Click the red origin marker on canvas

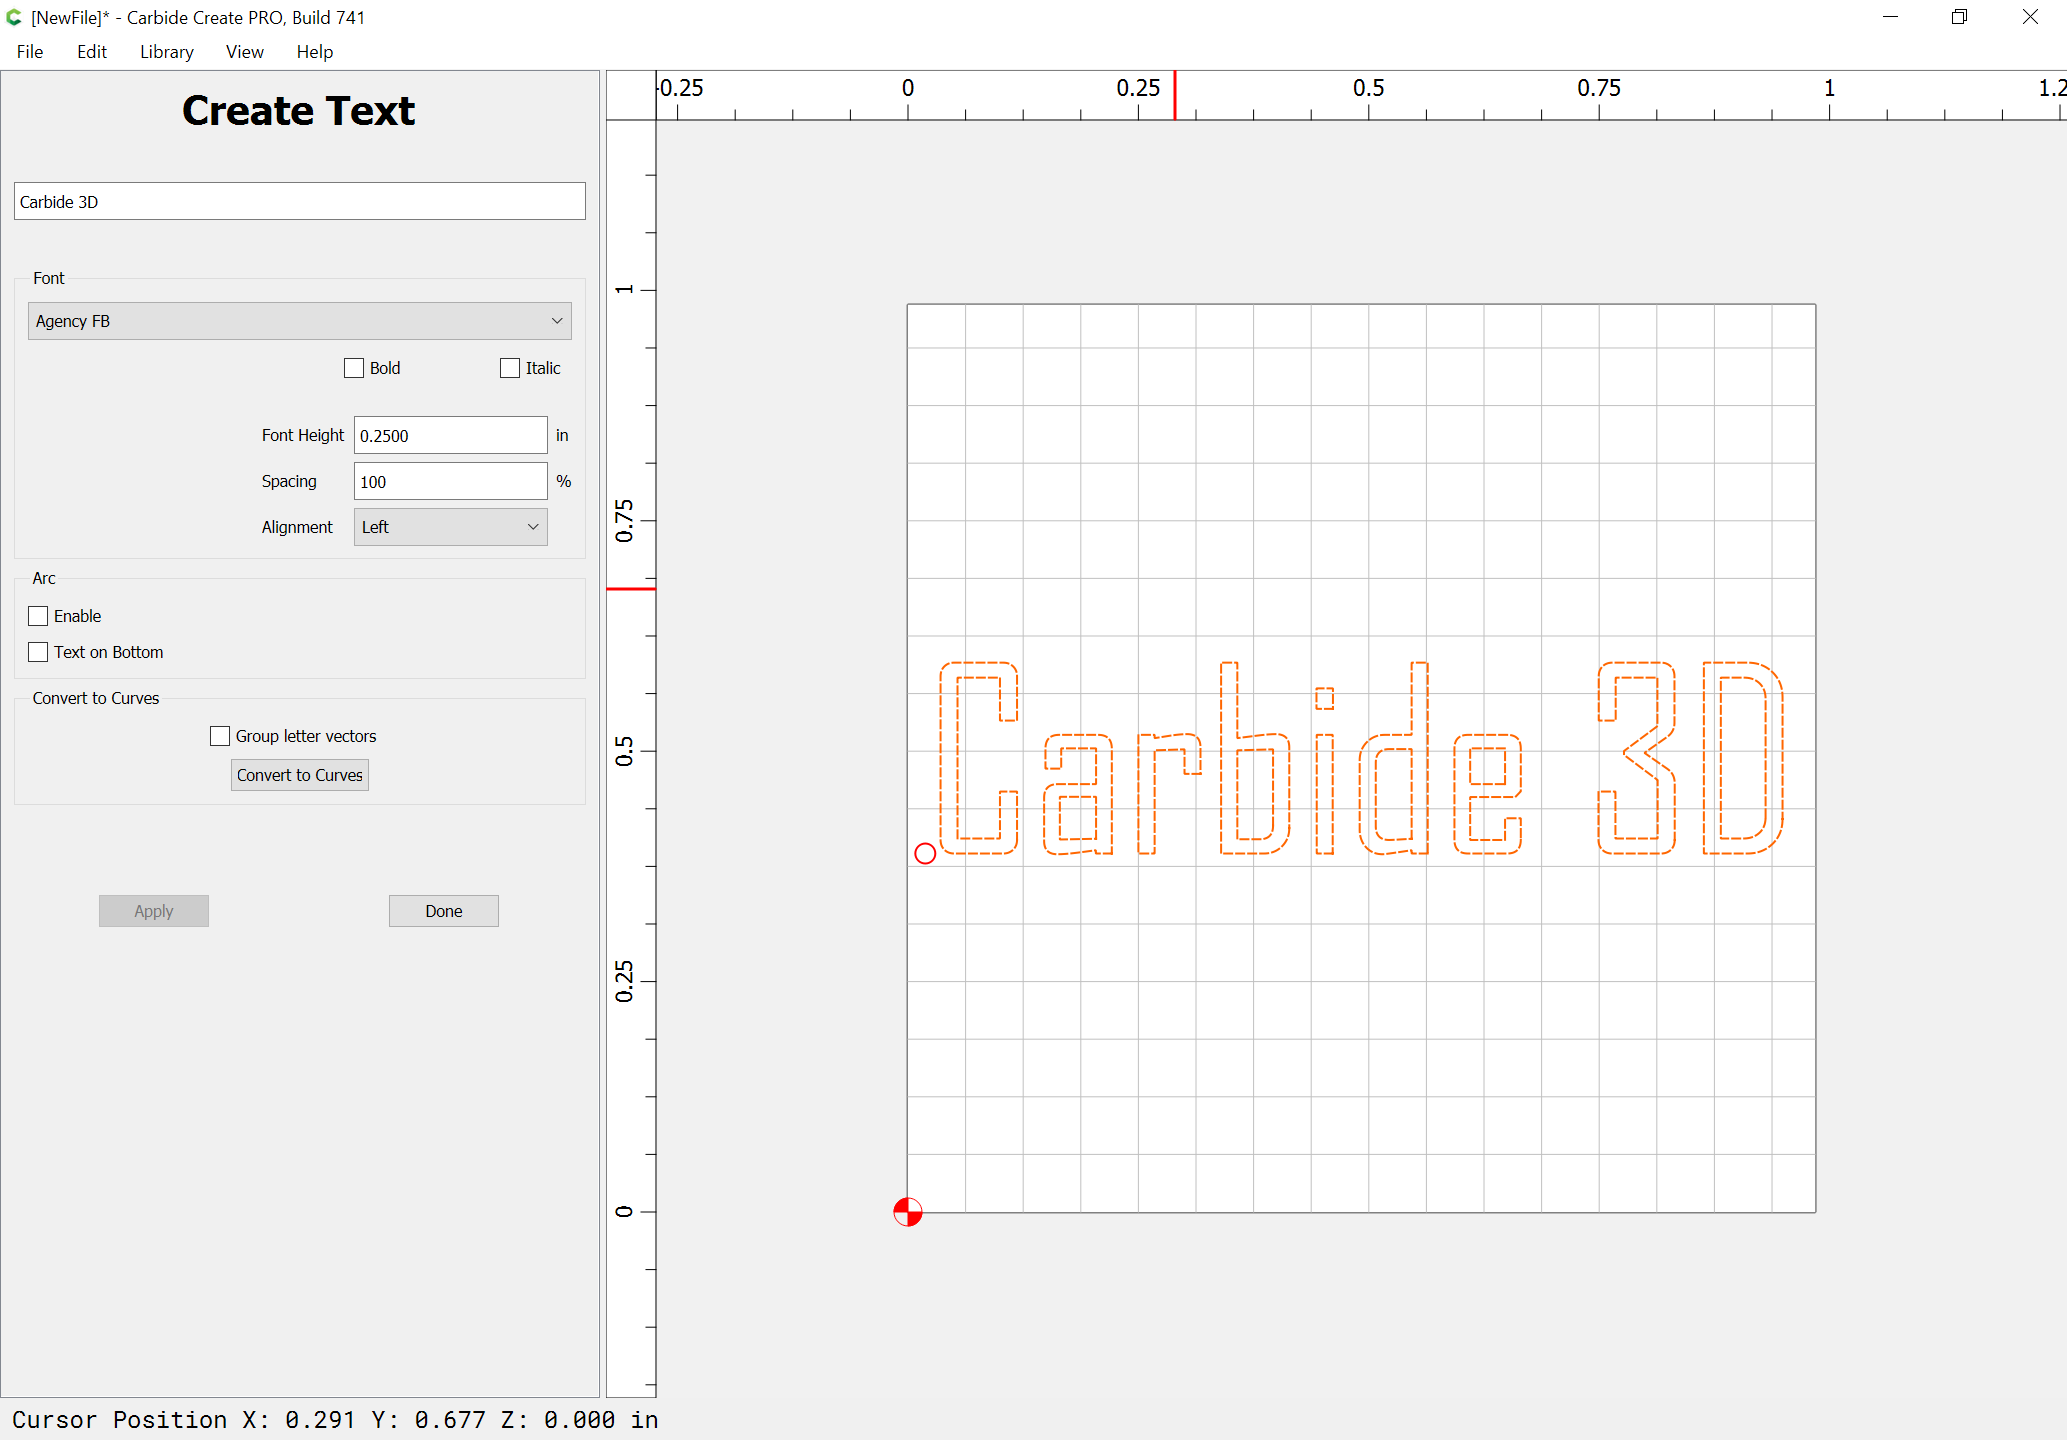(907, 1212)
